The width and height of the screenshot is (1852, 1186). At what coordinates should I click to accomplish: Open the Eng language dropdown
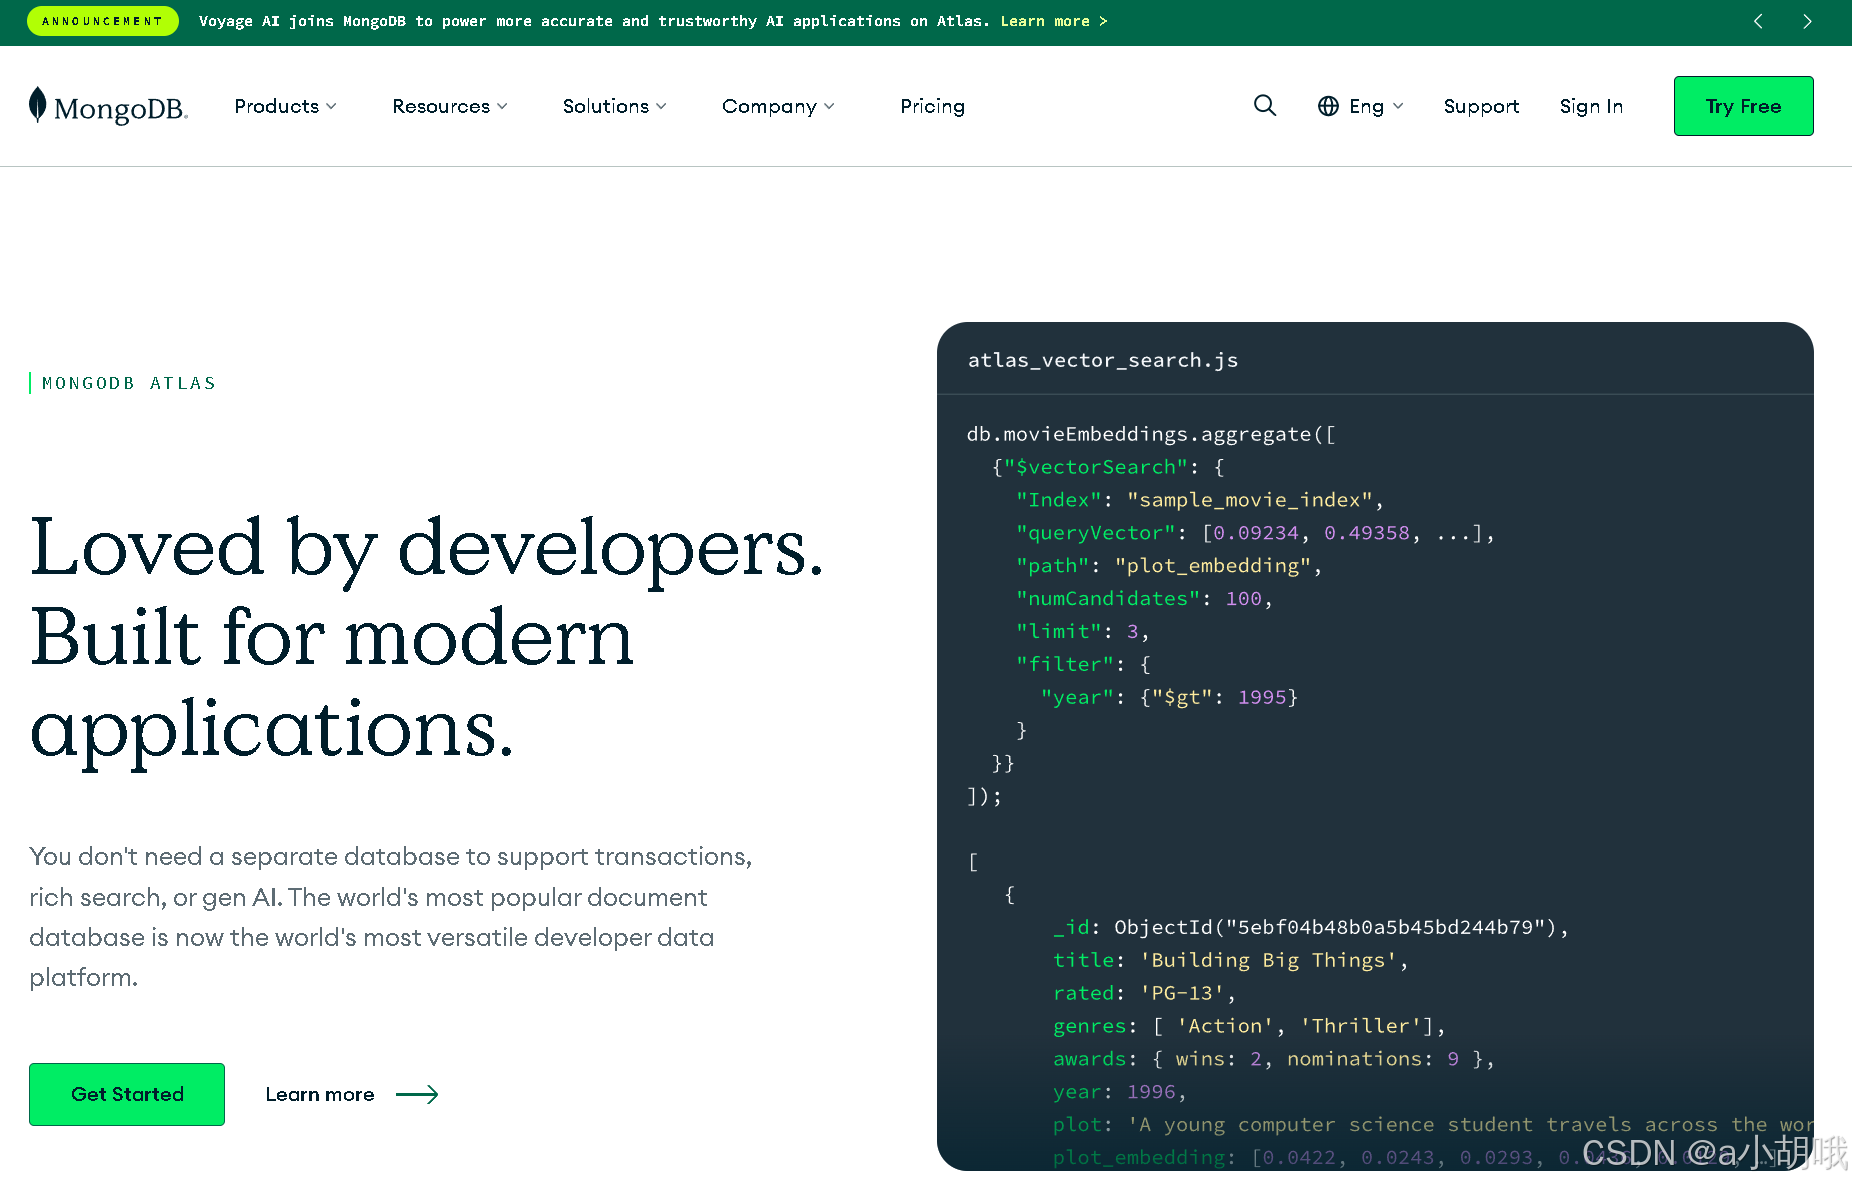point(1376,106)
